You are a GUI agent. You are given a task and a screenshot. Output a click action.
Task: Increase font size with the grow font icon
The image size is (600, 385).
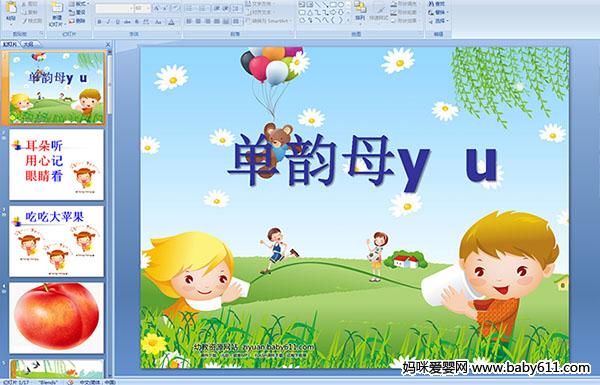pos(157,8)
